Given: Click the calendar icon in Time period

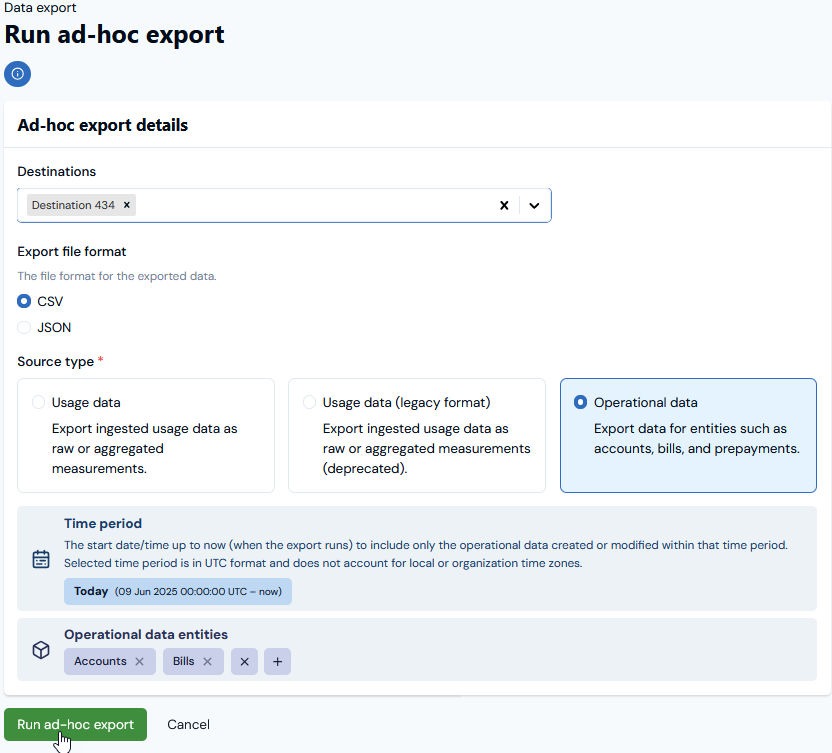Looking at the screenshot, I should (41, 559).
